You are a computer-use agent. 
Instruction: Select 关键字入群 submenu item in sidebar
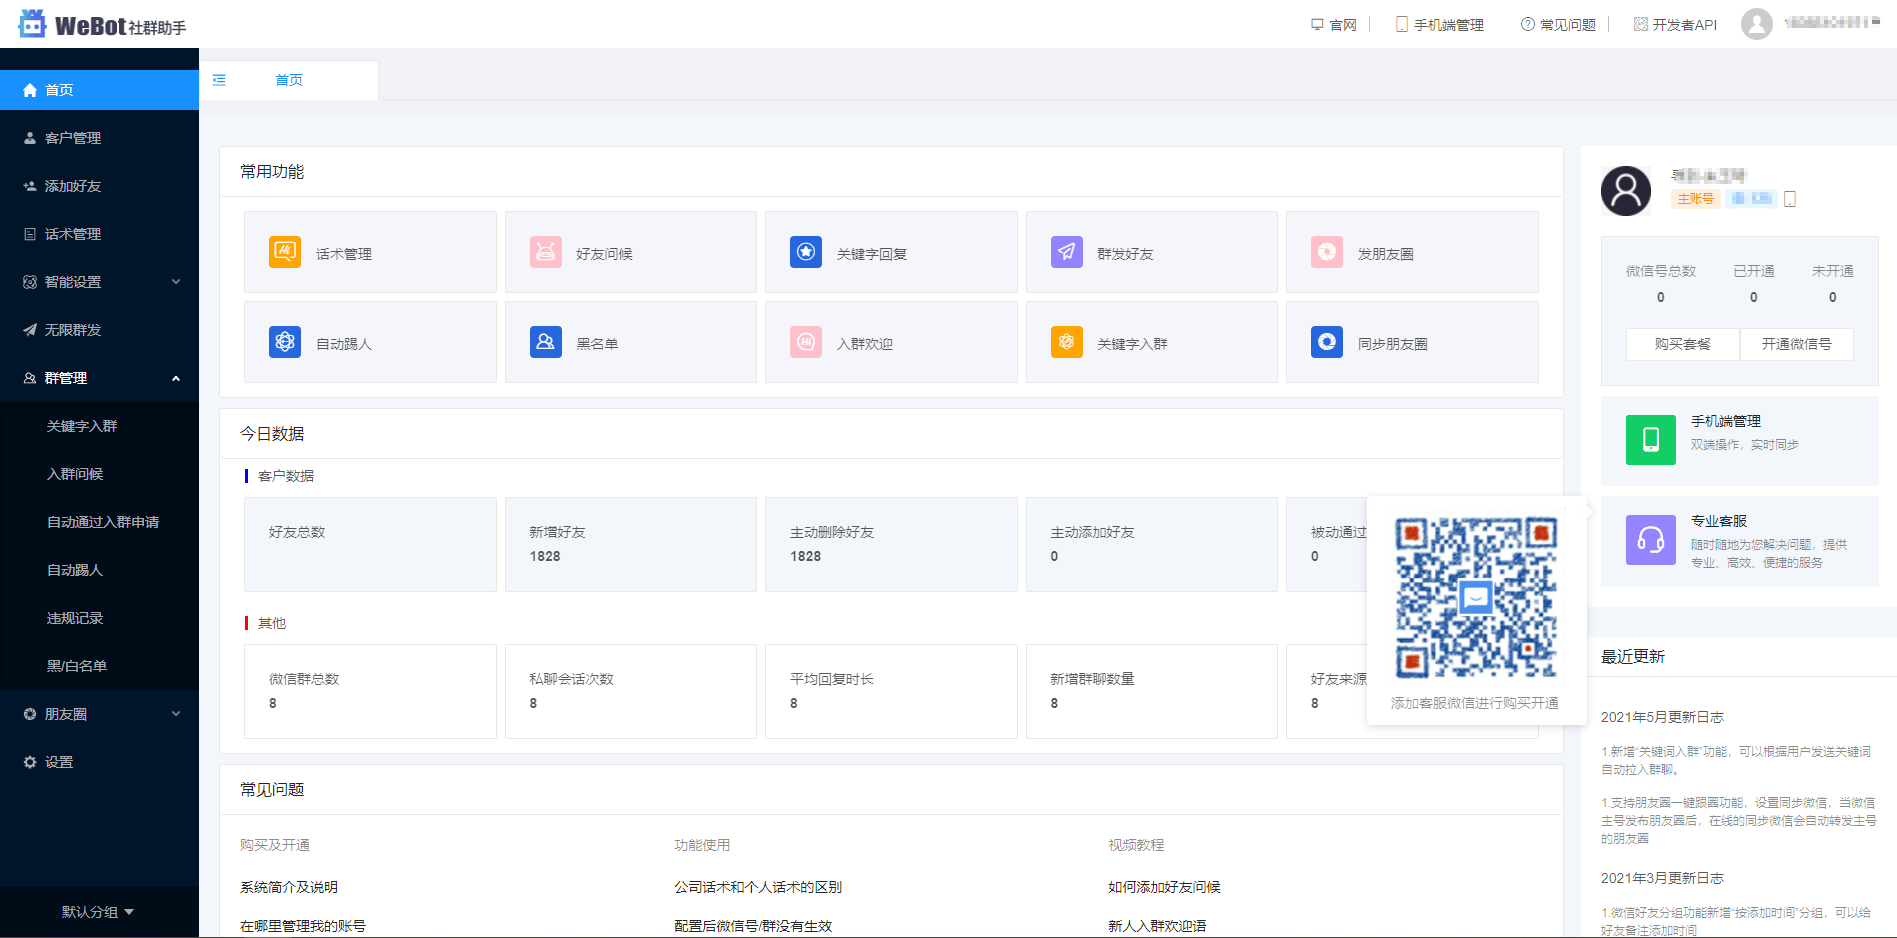pos(99,426)
